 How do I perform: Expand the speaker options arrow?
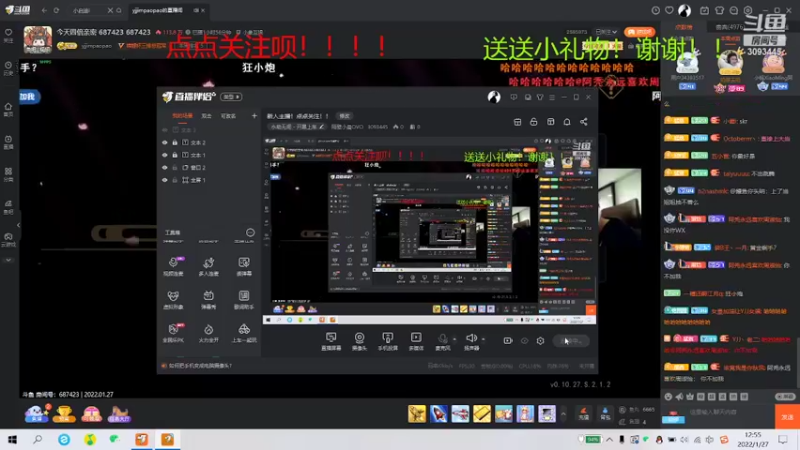point(483,339)
